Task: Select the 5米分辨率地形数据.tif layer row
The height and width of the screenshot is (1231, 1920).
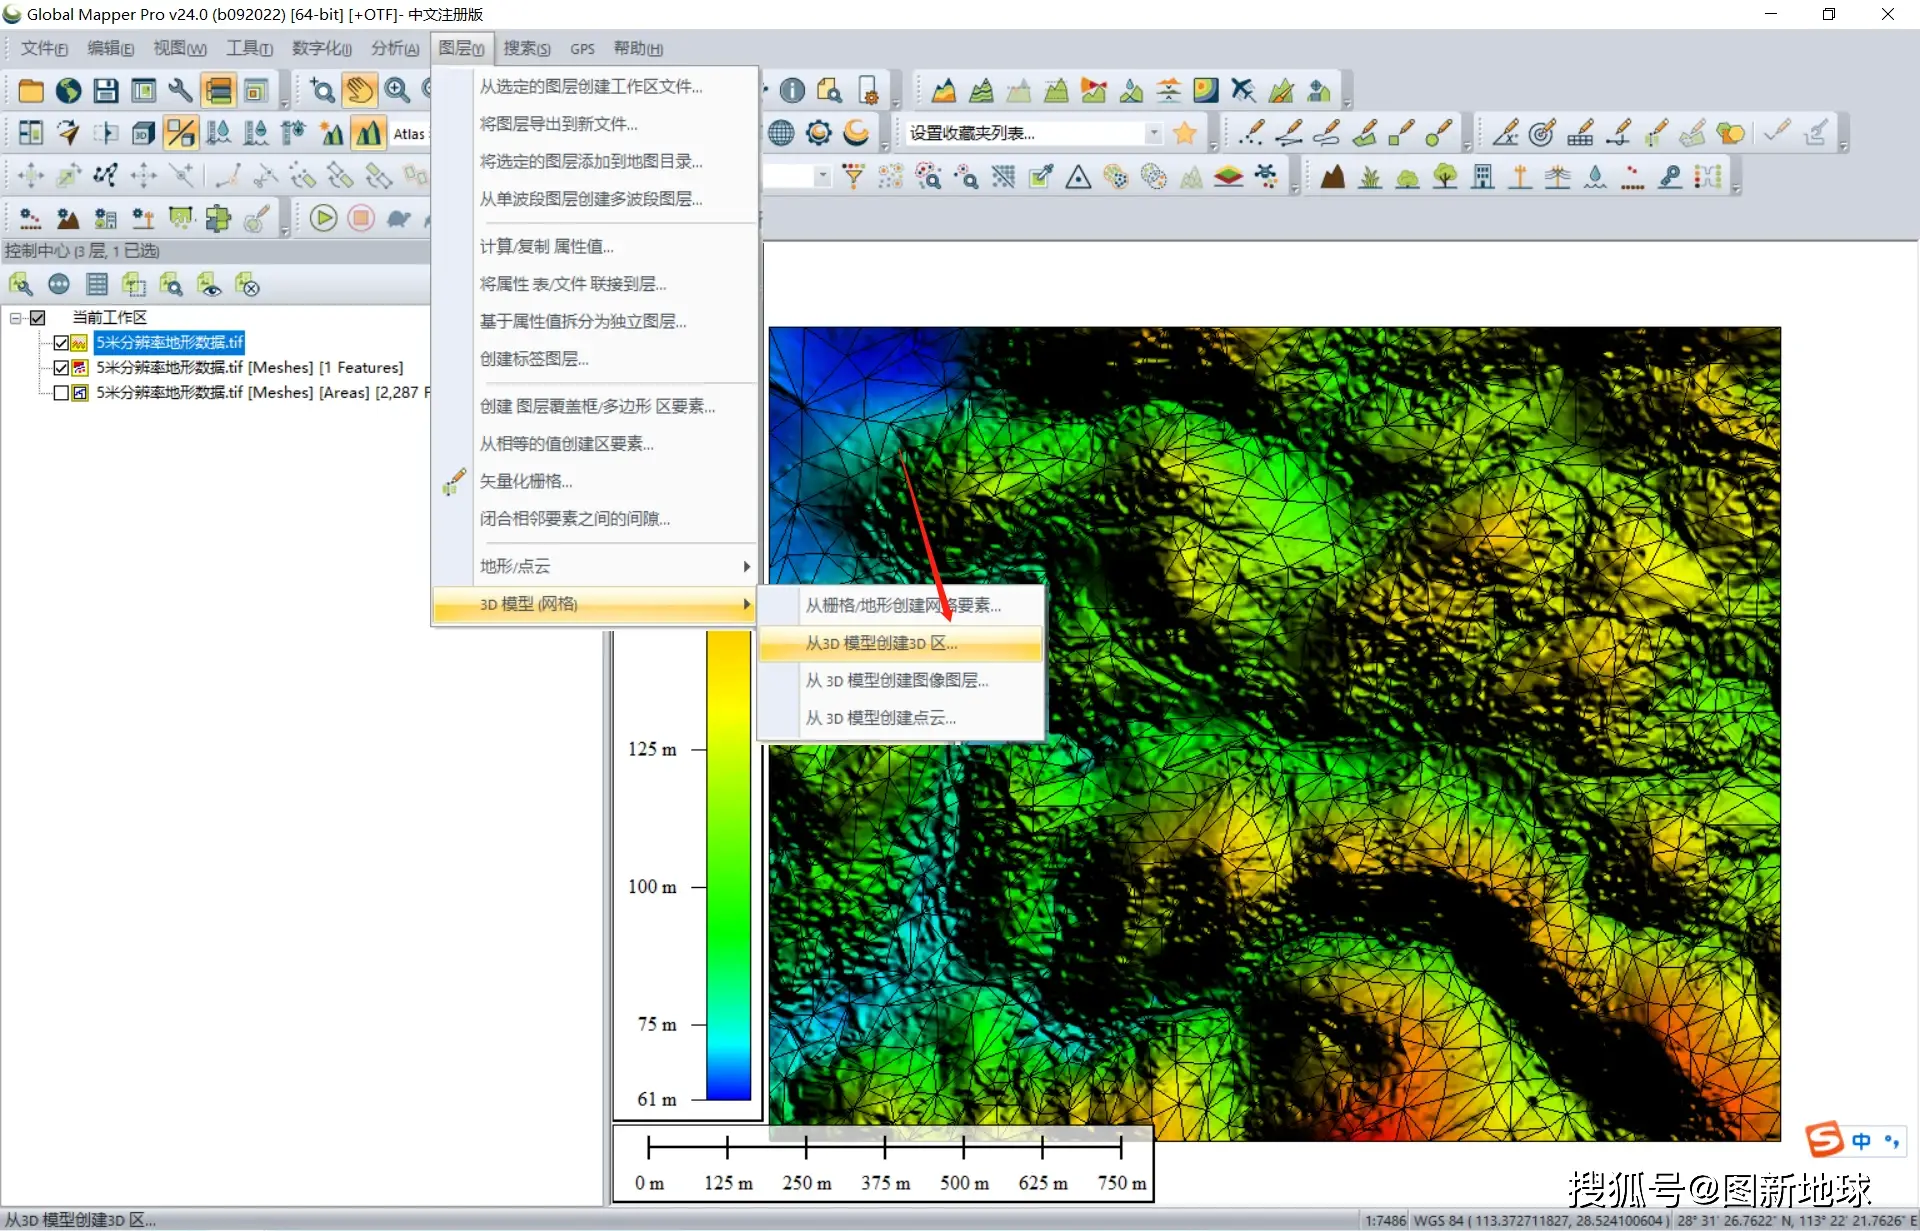Action: tap(170, 343)
